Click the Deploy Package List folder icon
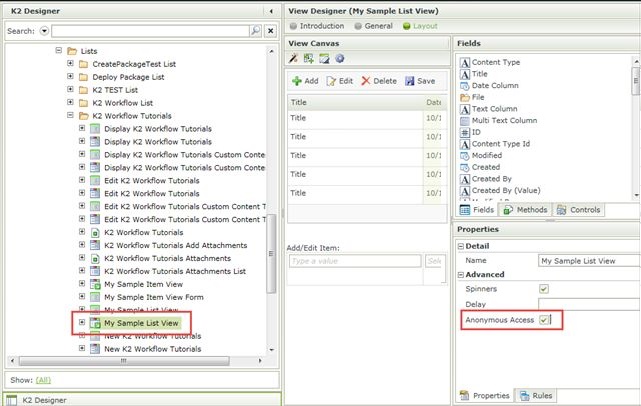 coord(83,77)
